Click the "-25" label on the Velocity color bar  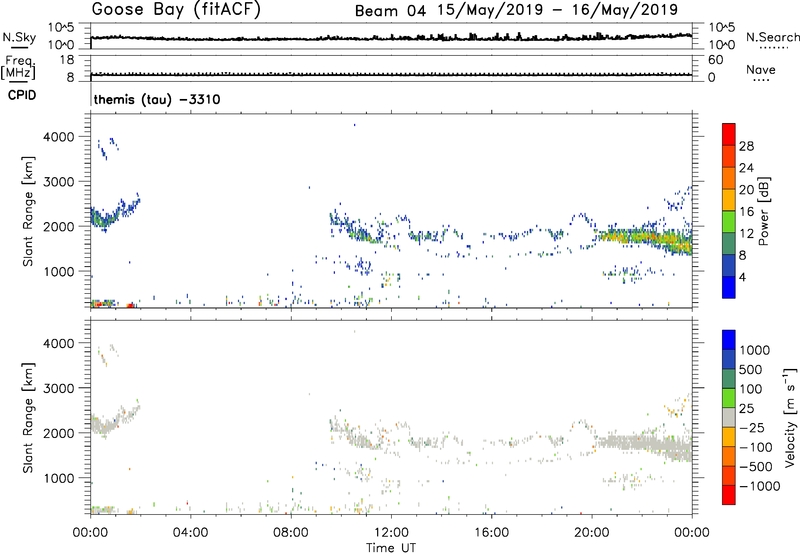pyautogui.click(x=752, y=427)
